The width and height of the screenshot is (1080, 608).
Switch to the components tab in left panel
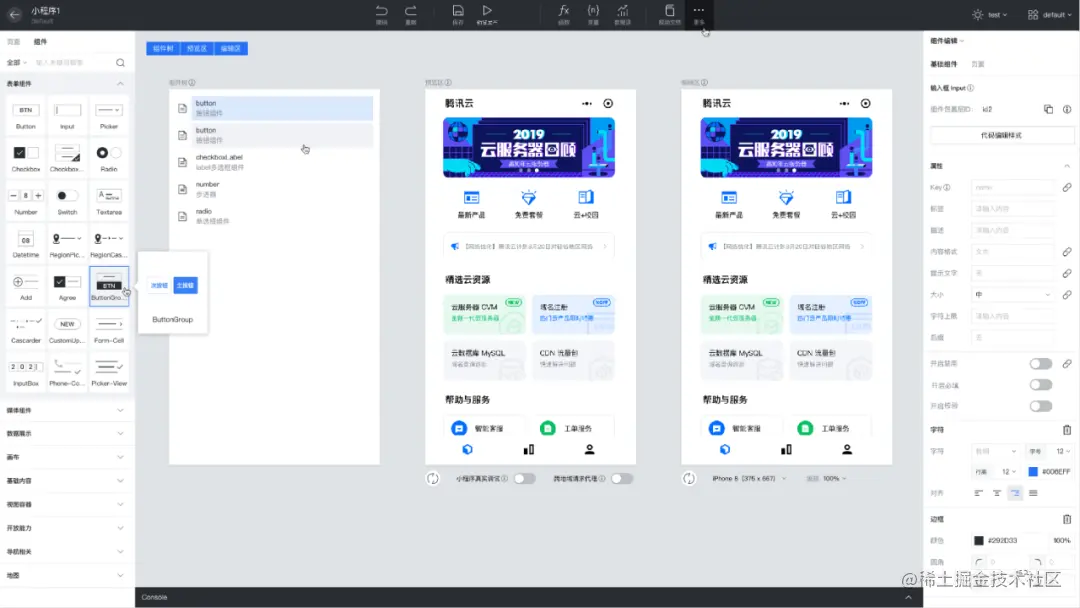pos(41,42)
